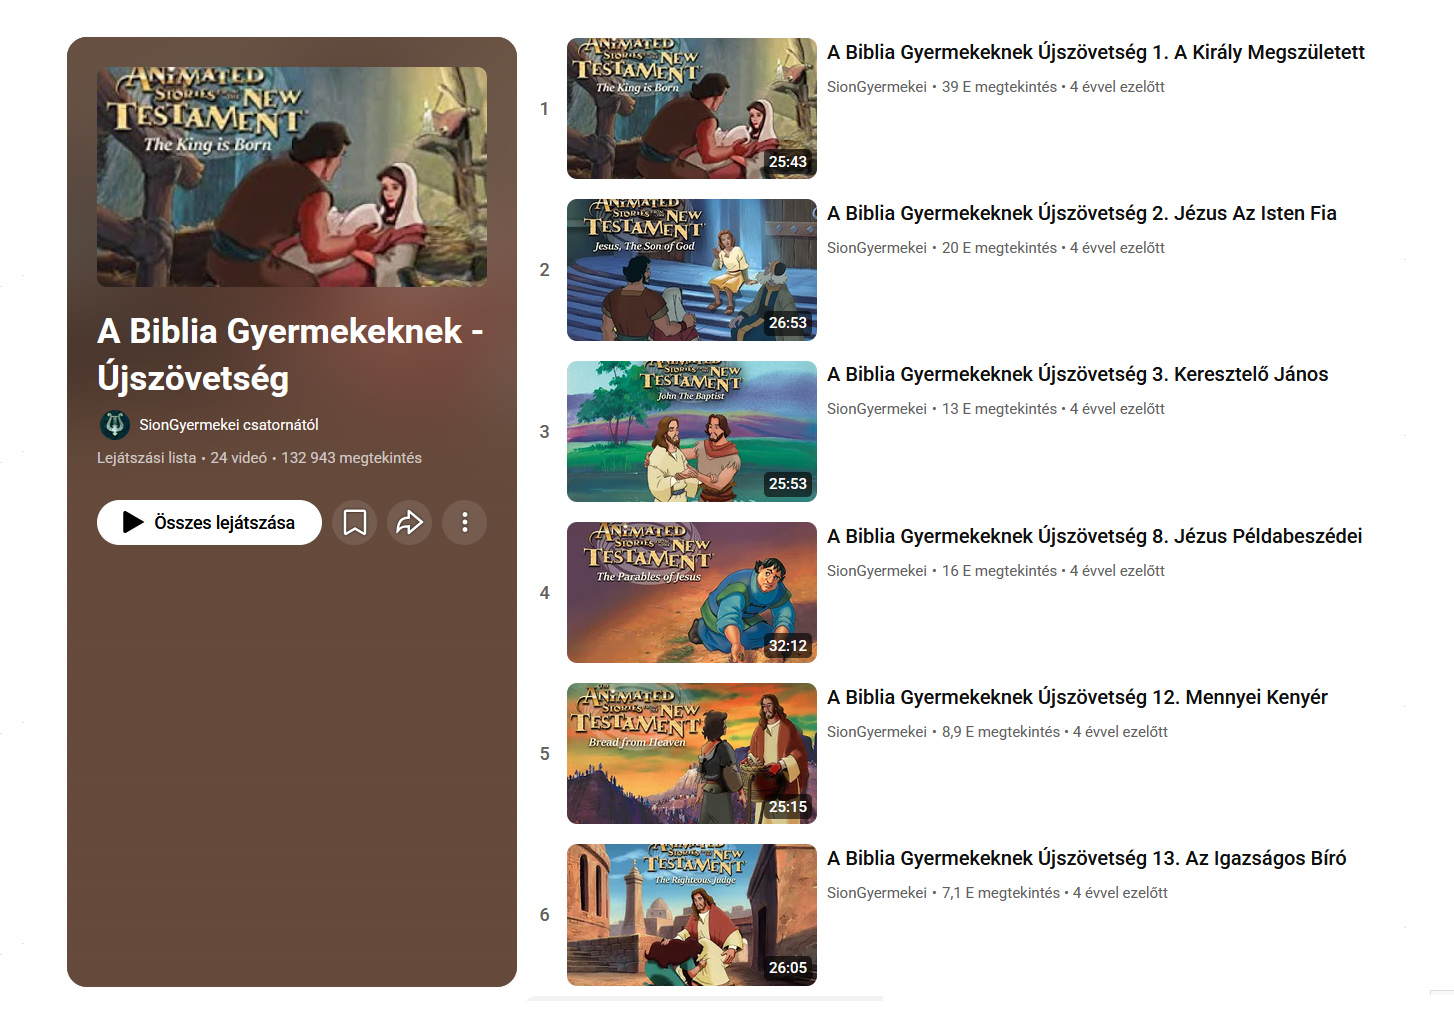Open title '1. A Király Megszületett'
The image size is (1454, 1016).
tap(1095, 52)
